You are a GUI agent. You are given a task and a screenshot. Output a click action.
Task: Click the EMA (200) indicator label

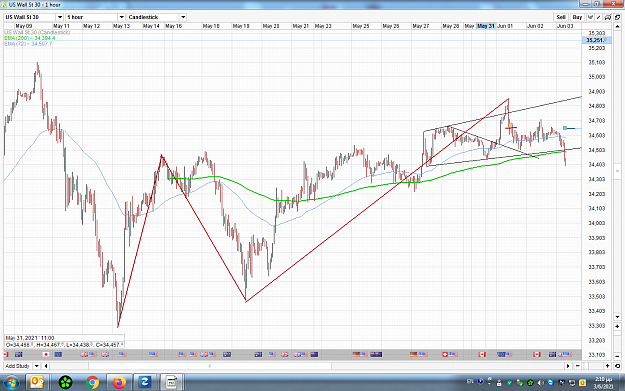click(30, 38)
